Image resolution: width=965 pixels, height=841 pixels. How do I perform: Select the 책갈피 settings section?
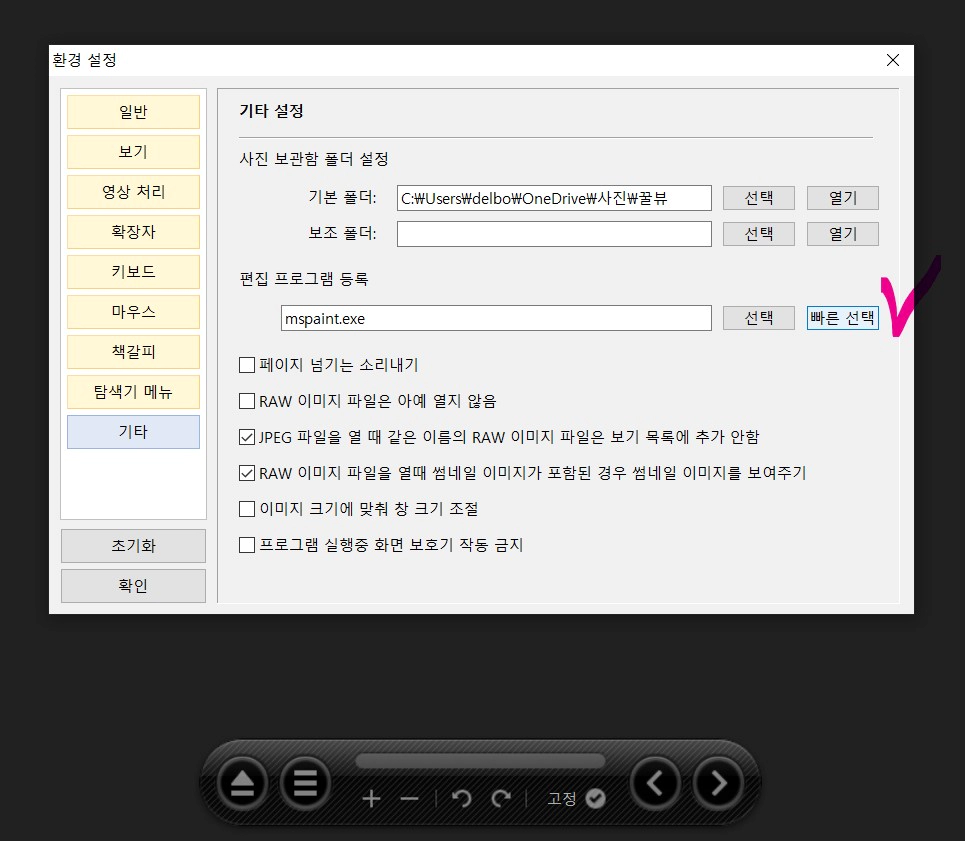[x=133, y=352]
